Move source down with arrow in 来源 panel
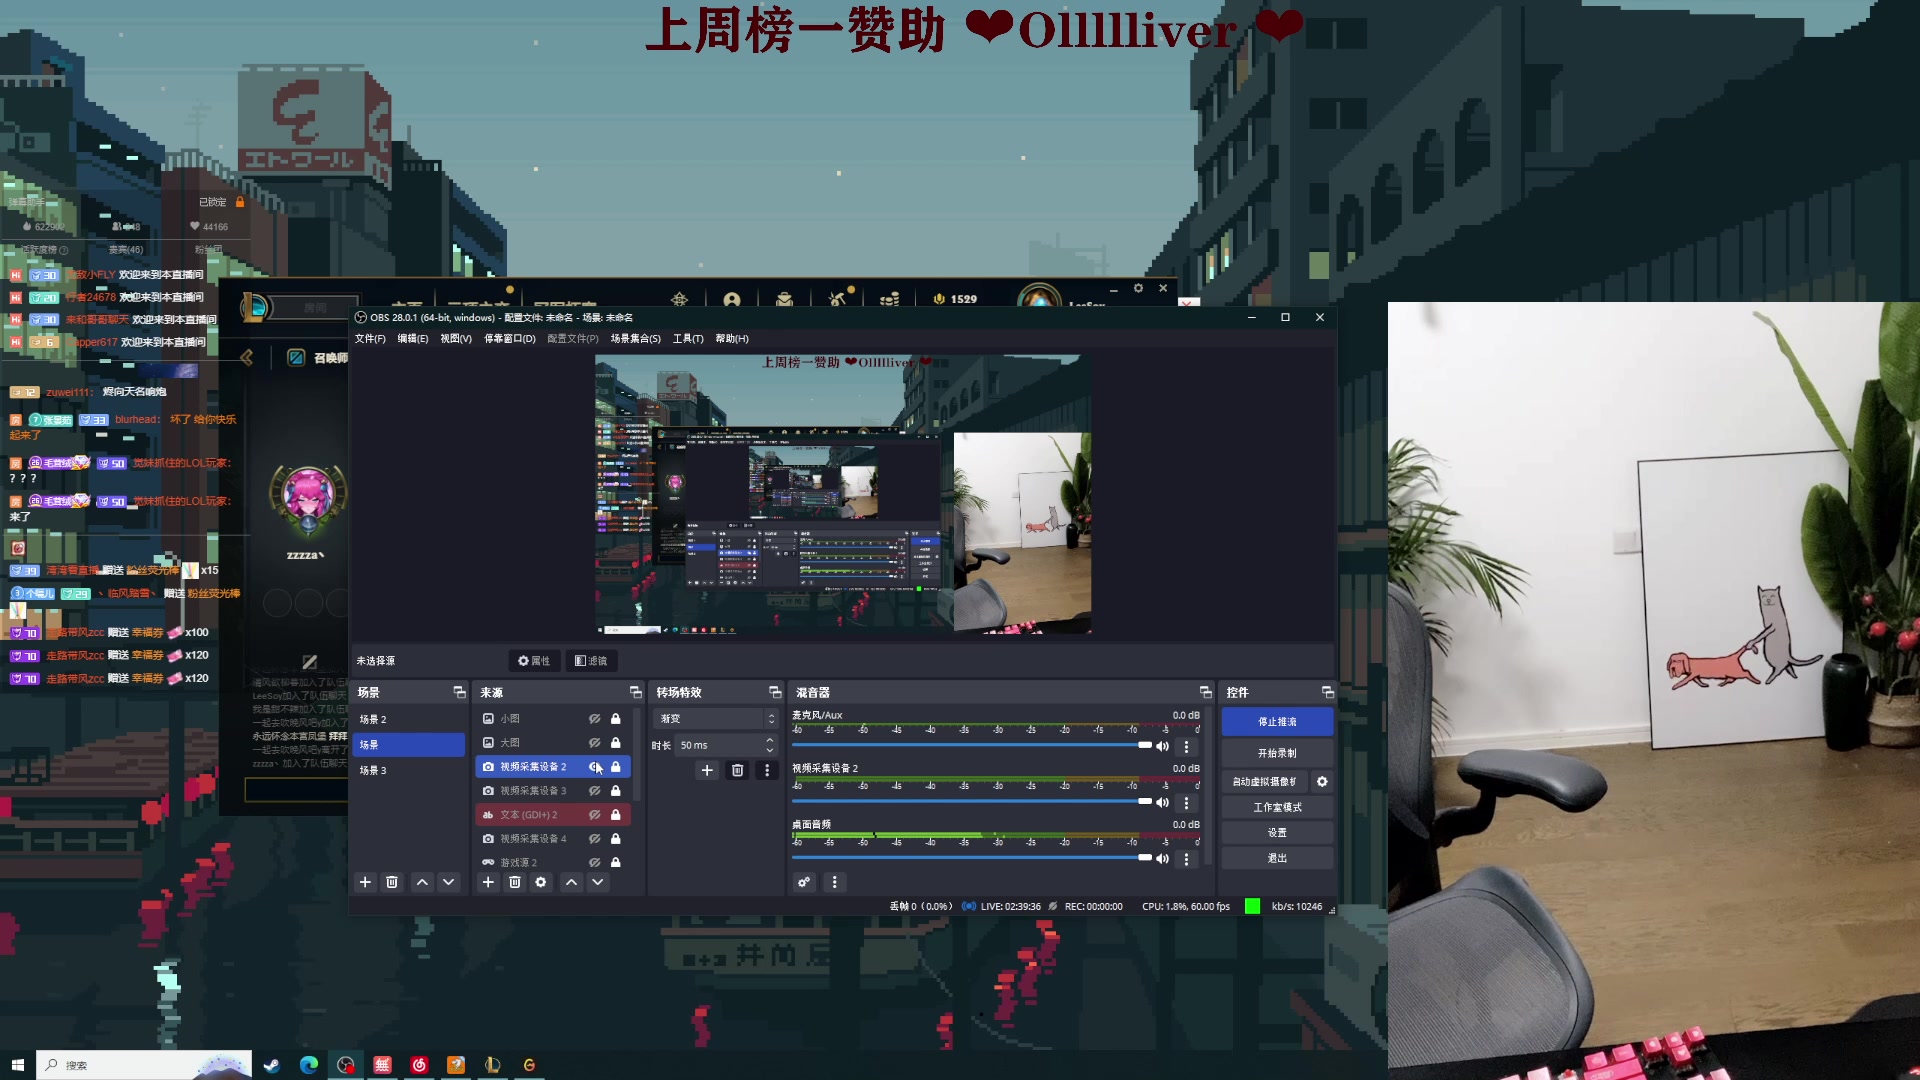Viewport: 1920px width, 1080px height. 597,882
